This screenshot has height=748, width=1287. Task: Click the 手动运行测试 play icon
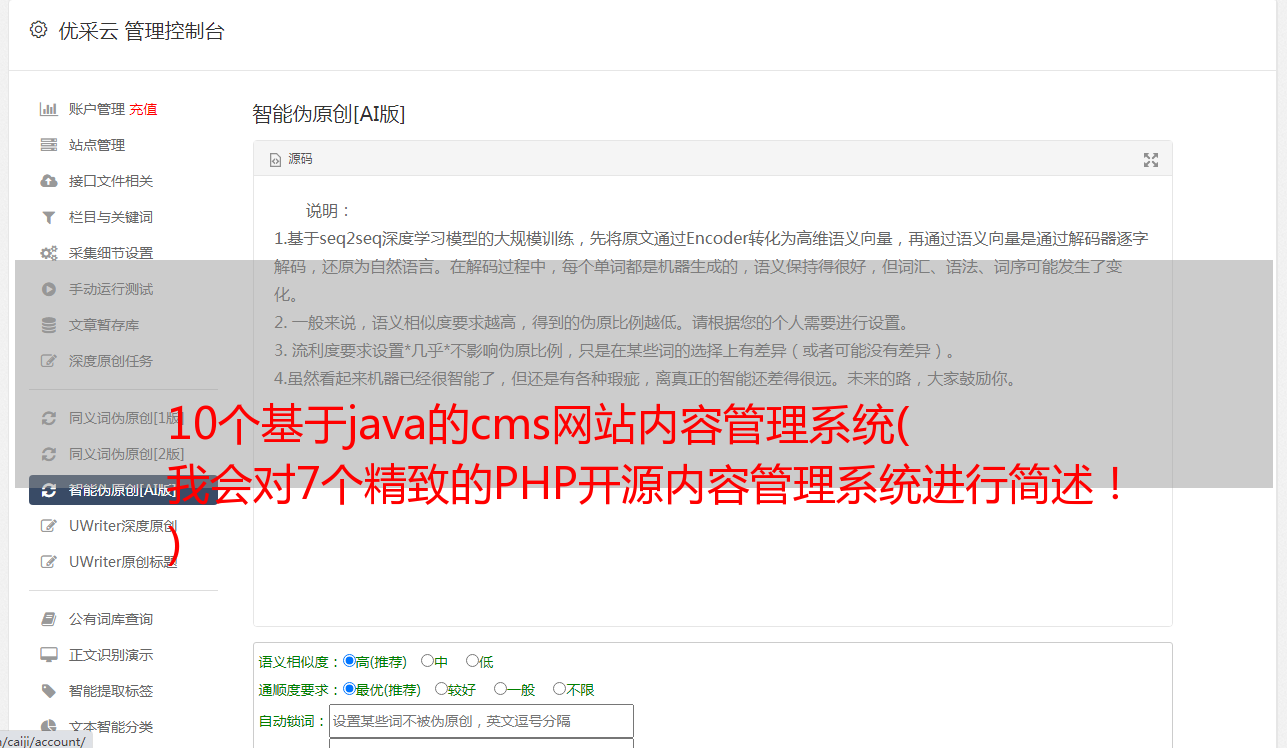coord(48,289)
